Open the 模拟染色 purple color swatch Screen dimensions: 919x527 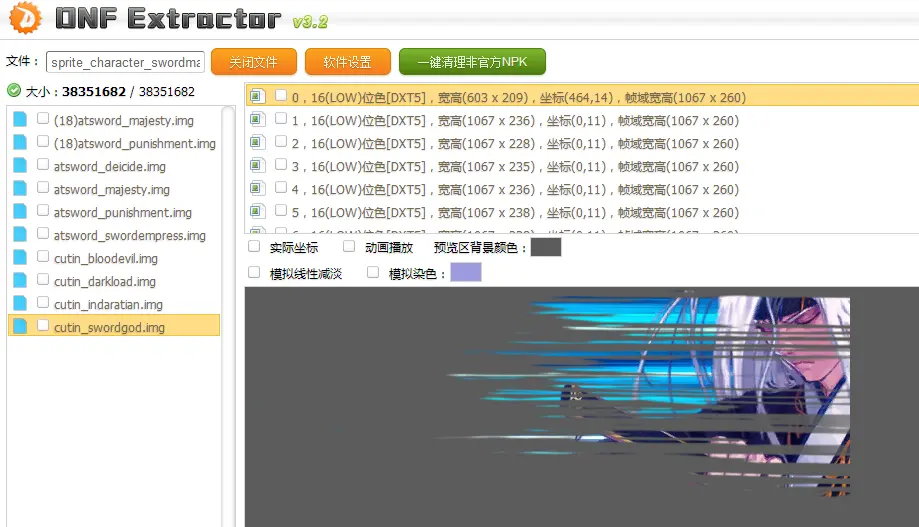pos(466,272)
